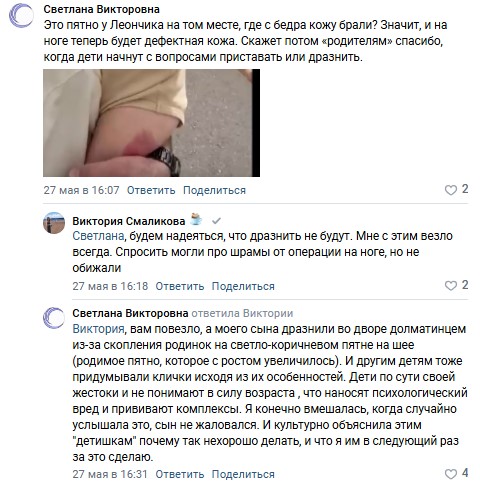Open the attached photo of the skin spot
This screenshot has height=482, width=480.
(151, 123)
